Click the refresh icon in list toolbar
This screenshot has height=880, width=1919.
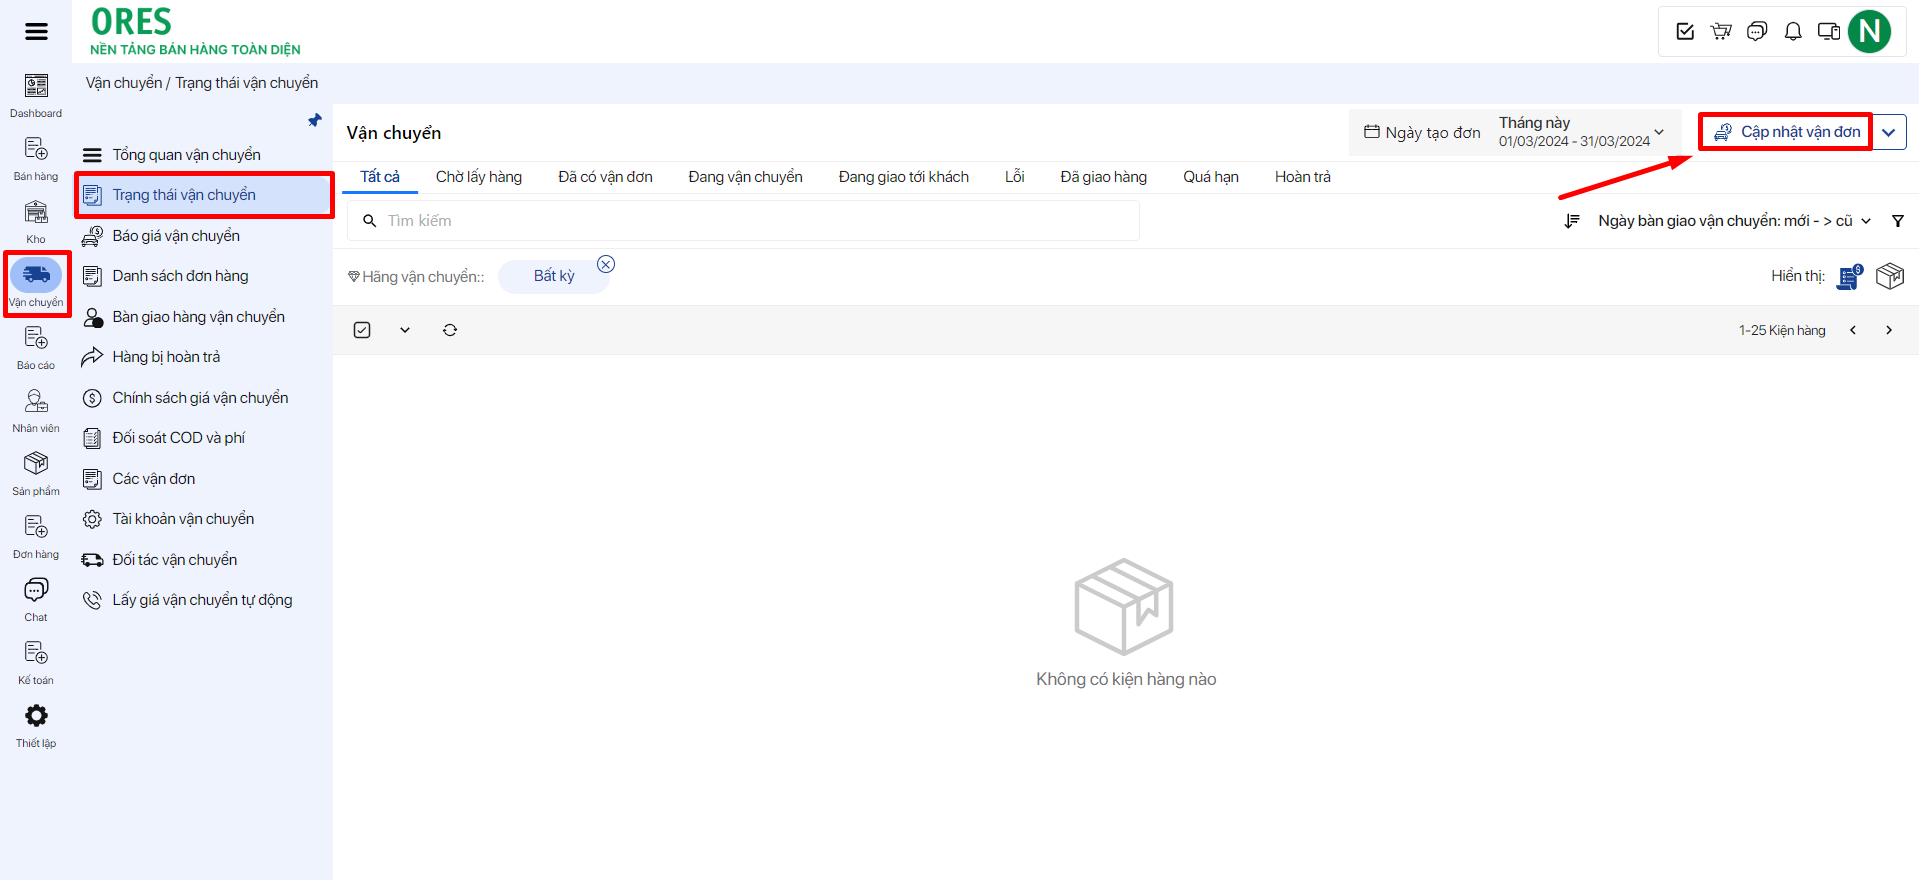pyautogui.click(x=450, y=330)
